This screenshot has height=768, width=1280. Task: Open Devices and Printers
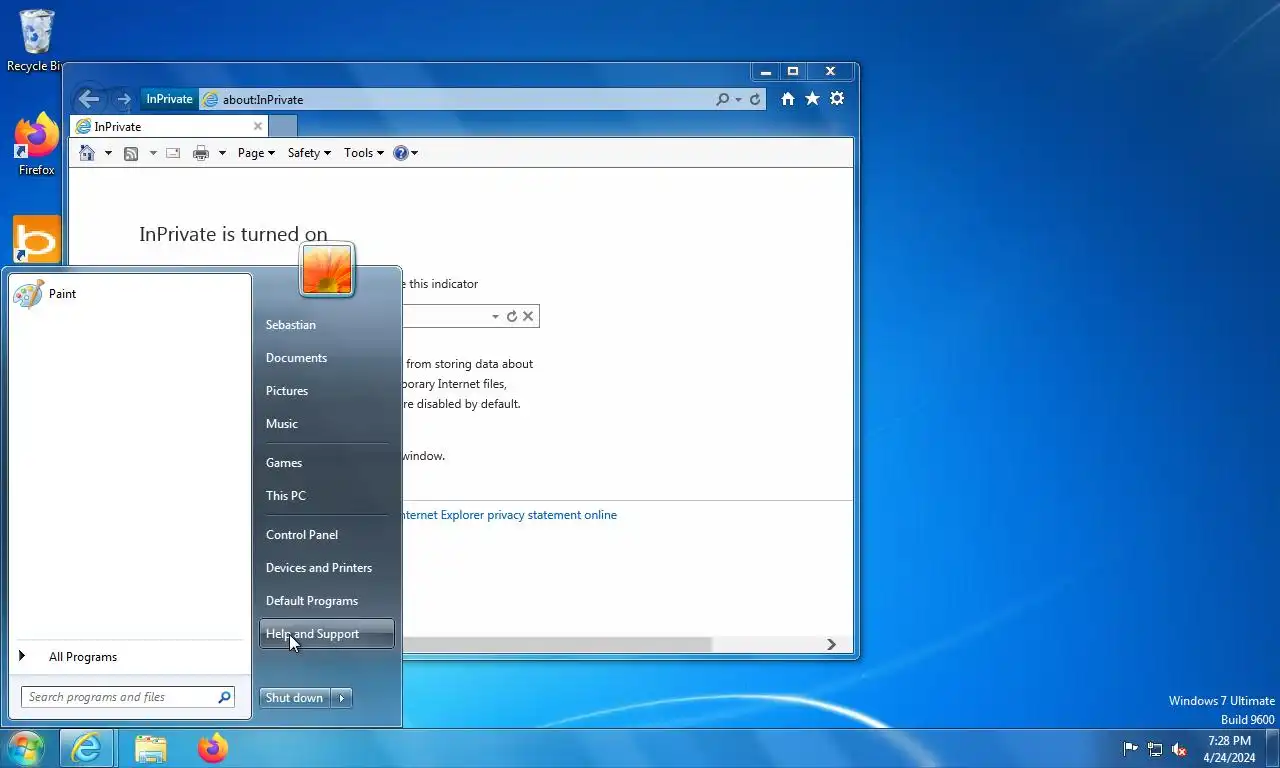tap(326, 568)
